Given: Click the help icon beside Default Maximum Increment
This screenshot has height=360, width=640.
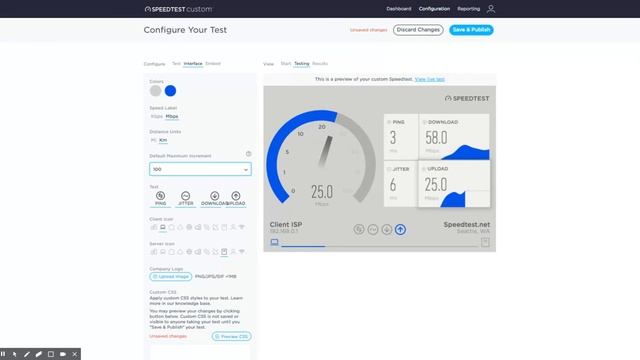Looking at the screenshot, I should pyautogui.click(x=248, y=154).
